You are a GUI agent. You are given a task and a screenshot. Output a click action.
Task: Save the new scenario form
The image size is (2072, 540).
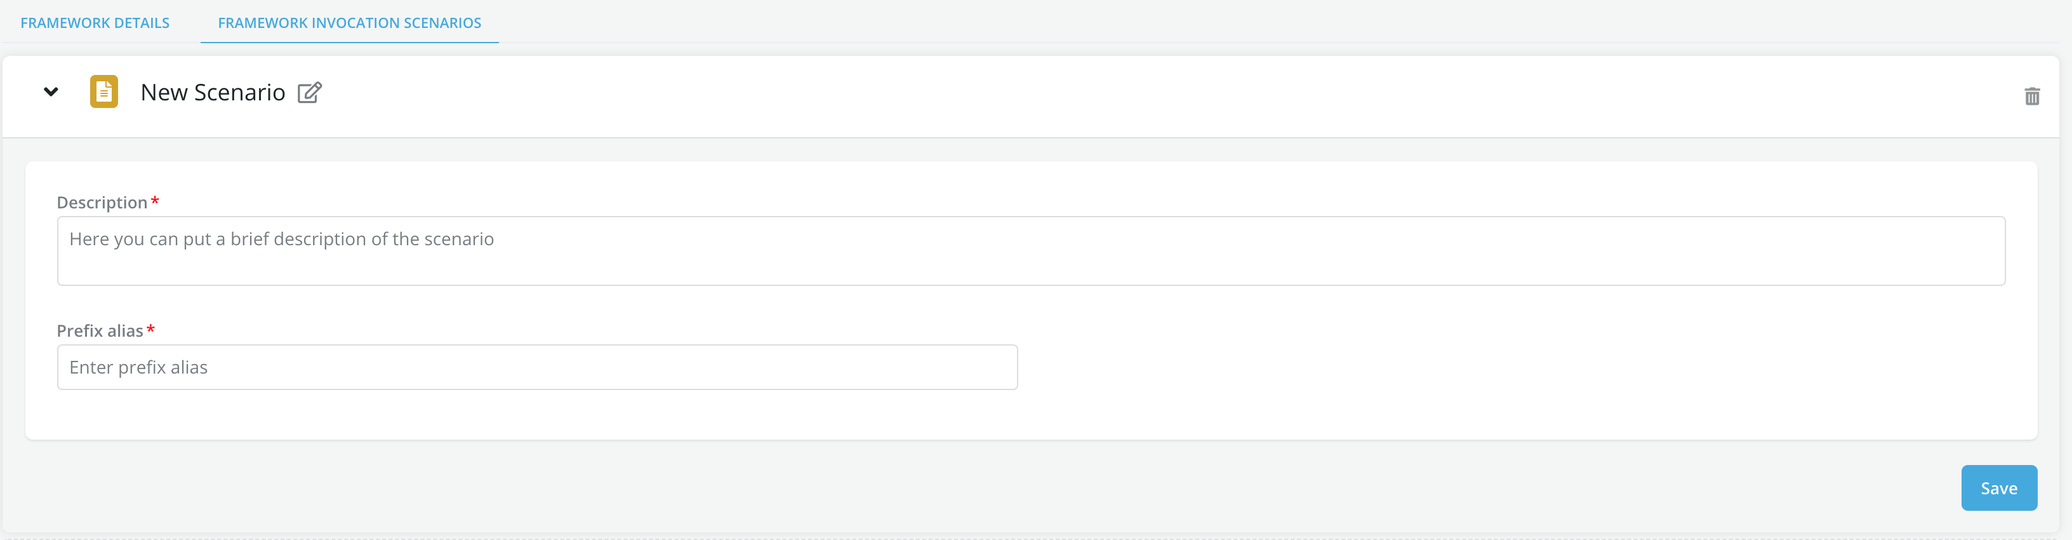(x=1998, y=488)
